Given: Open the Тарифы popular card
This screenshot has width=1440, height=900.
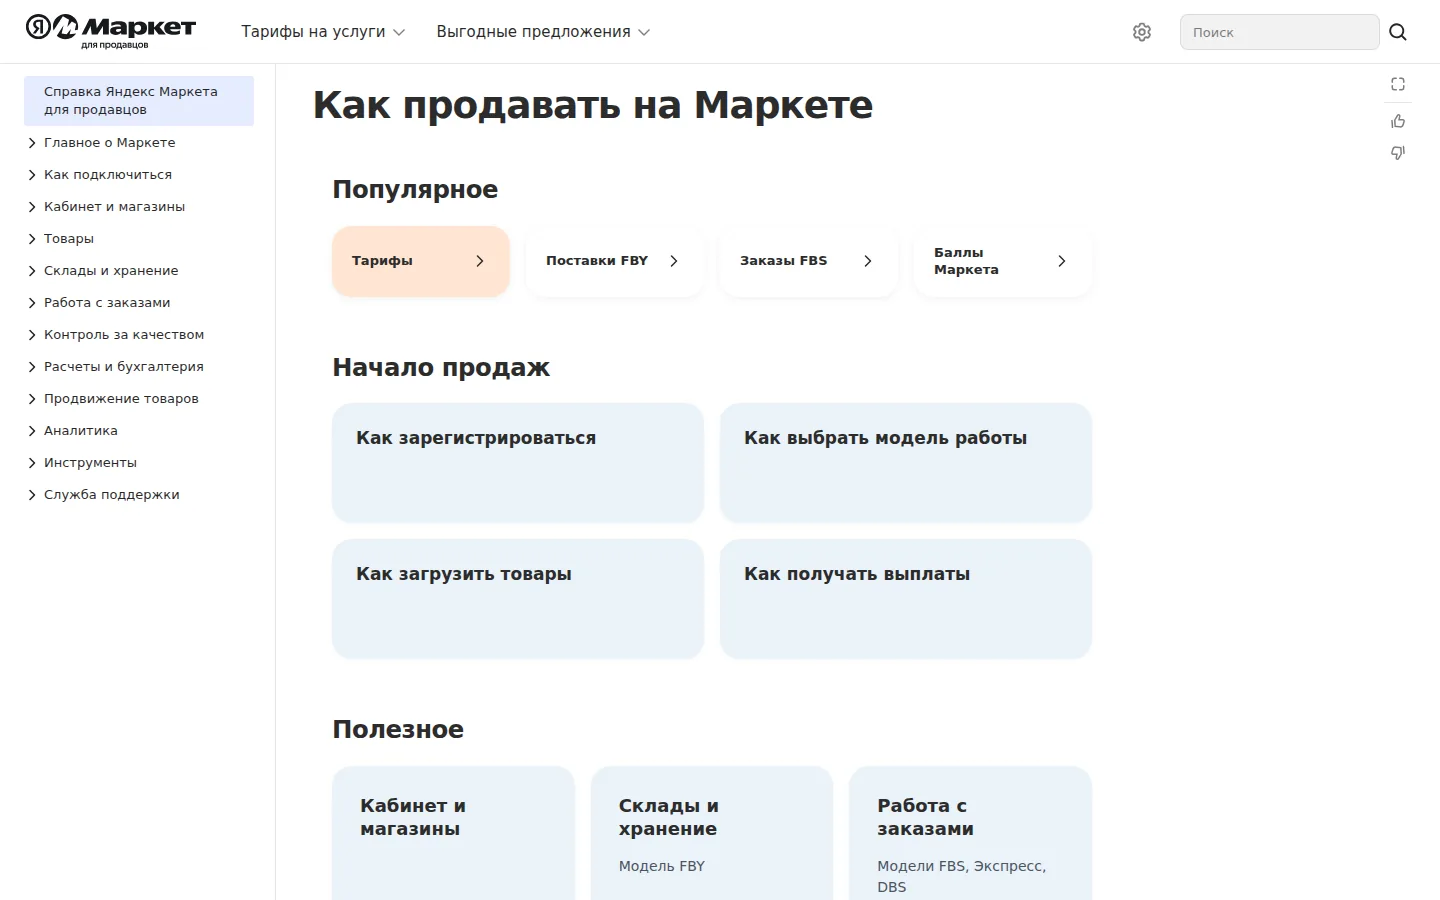Looking at the screenshot, I should click(x=421, y=261).
